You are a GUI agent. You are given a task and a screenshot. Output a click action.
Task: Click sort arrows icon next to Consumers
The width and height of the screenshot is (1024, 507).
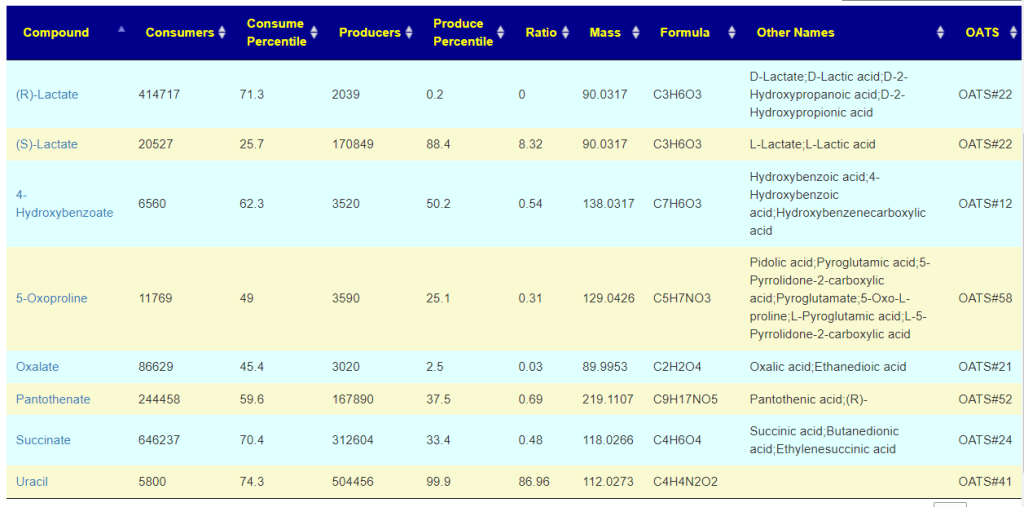[222, 33]
